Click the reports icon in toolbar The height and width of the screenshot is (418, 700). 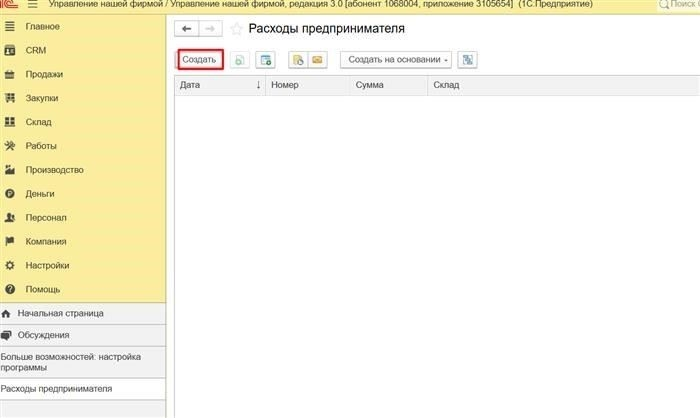pos(298,60)
